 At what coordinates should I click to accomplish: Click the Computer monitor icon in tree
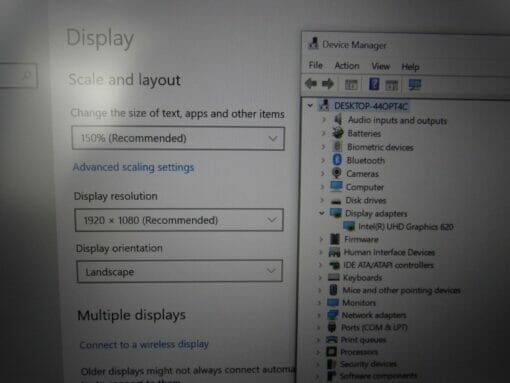point(336,186)
